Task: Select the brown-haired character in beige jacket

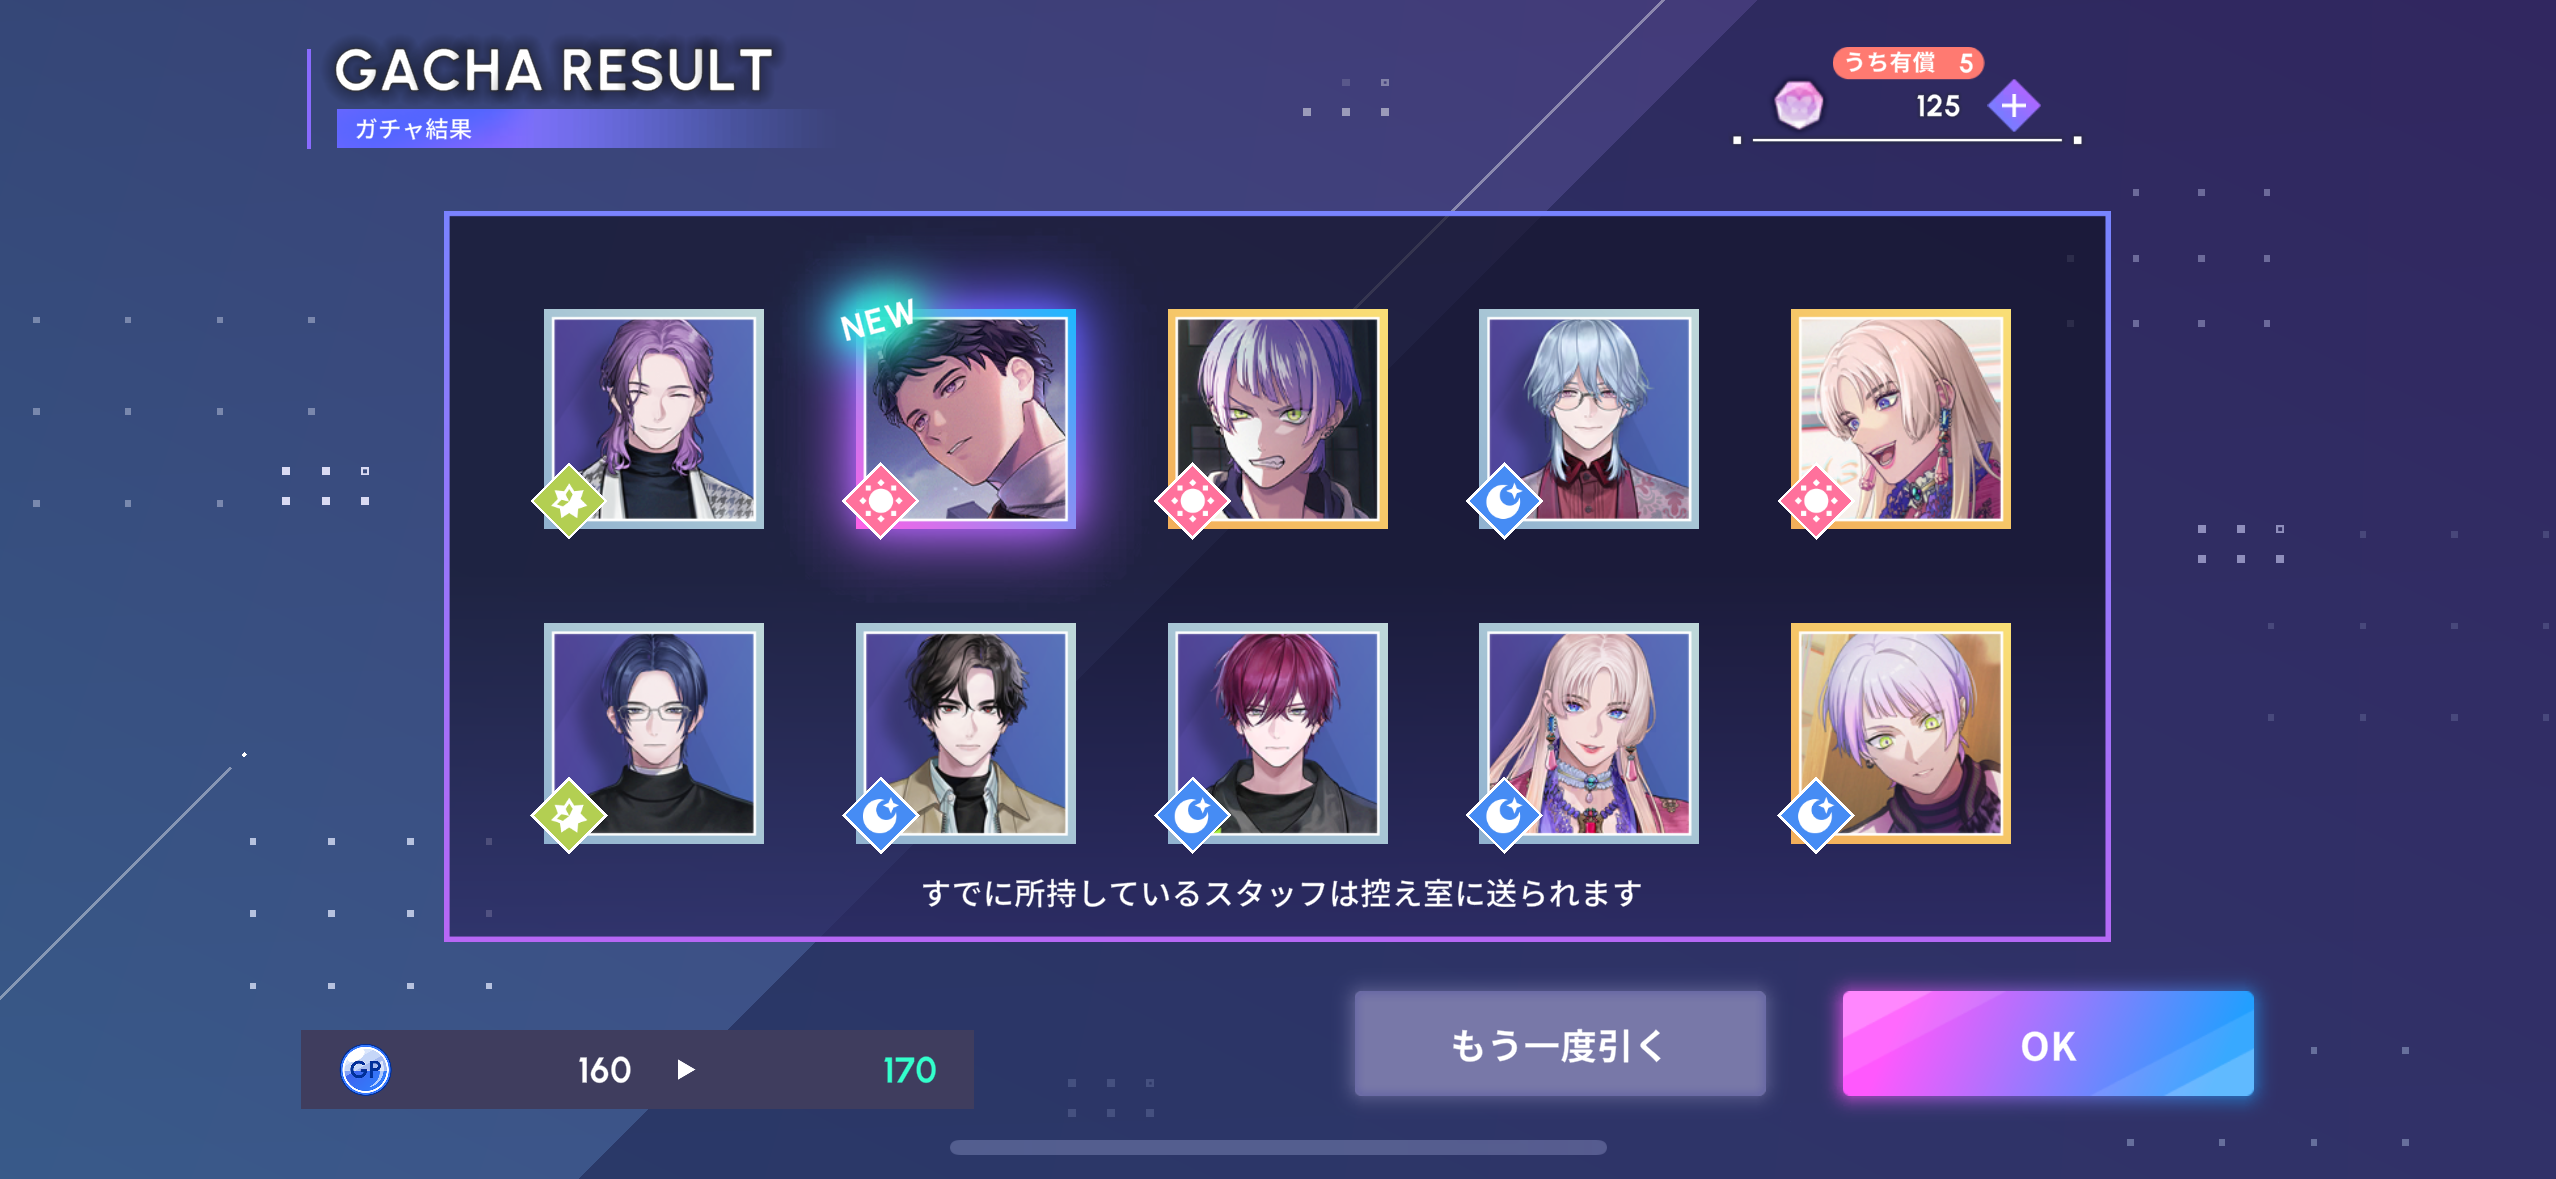Action: [x=966, y=733]
